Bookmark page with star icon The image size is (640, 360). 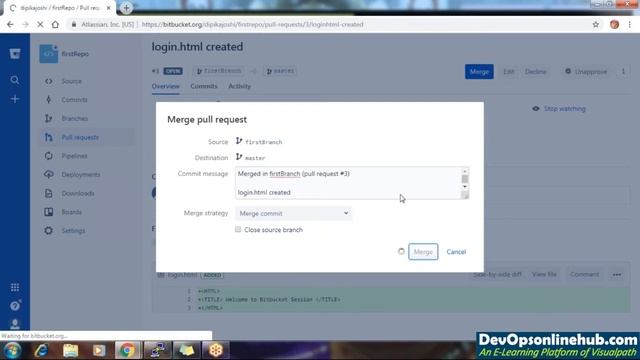coord(596,24)
